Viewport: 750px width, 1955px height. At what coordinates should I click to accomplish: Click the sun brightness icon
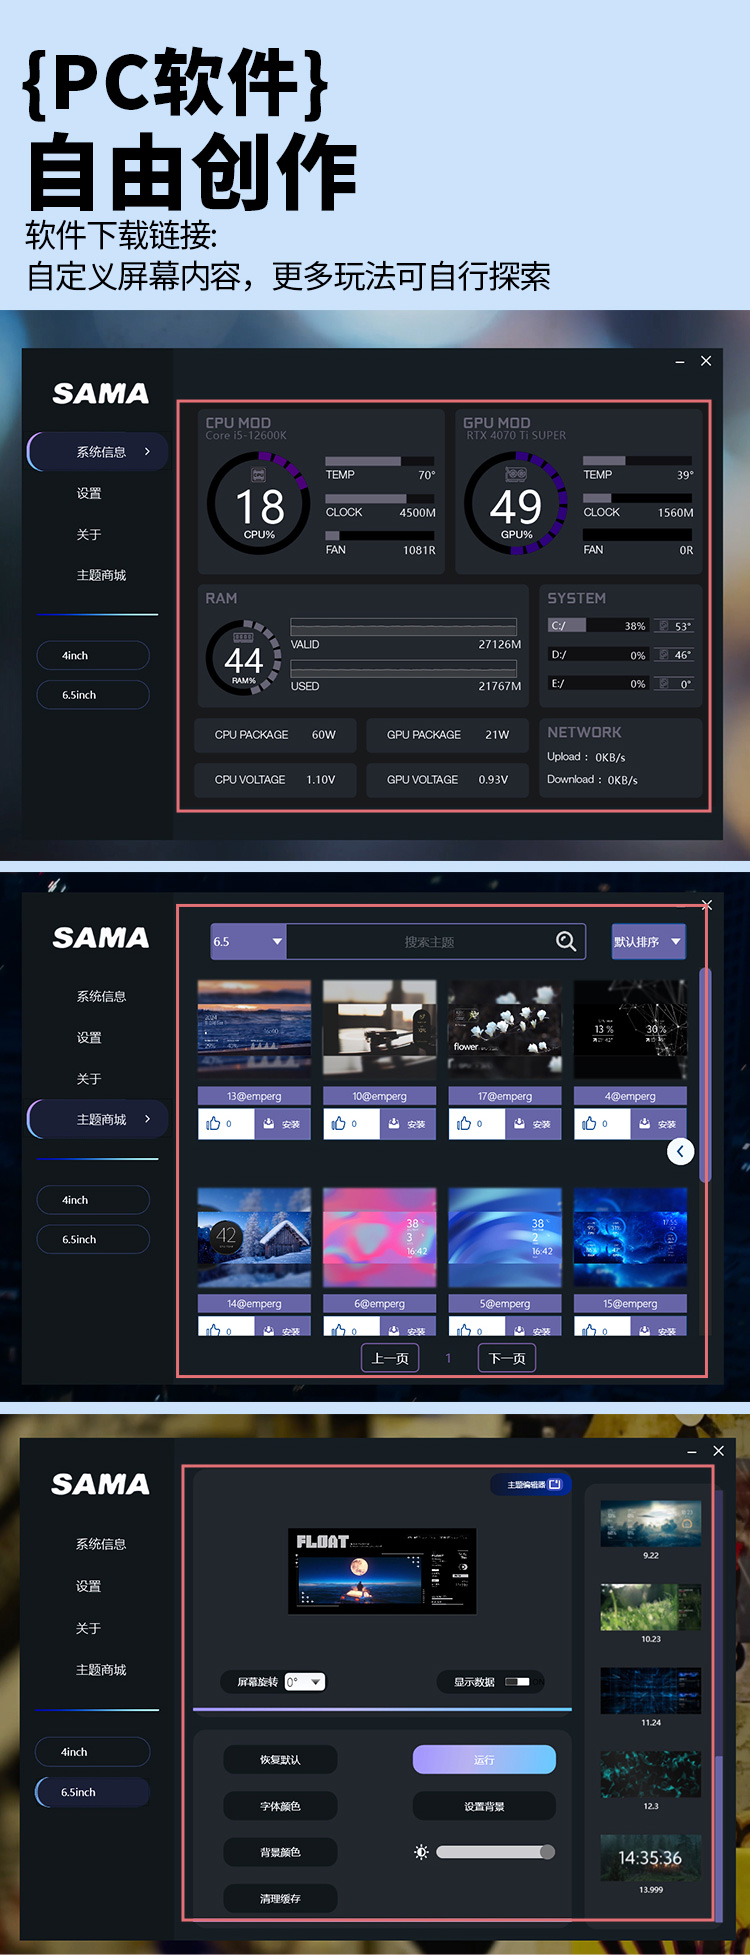(421, 1852)
